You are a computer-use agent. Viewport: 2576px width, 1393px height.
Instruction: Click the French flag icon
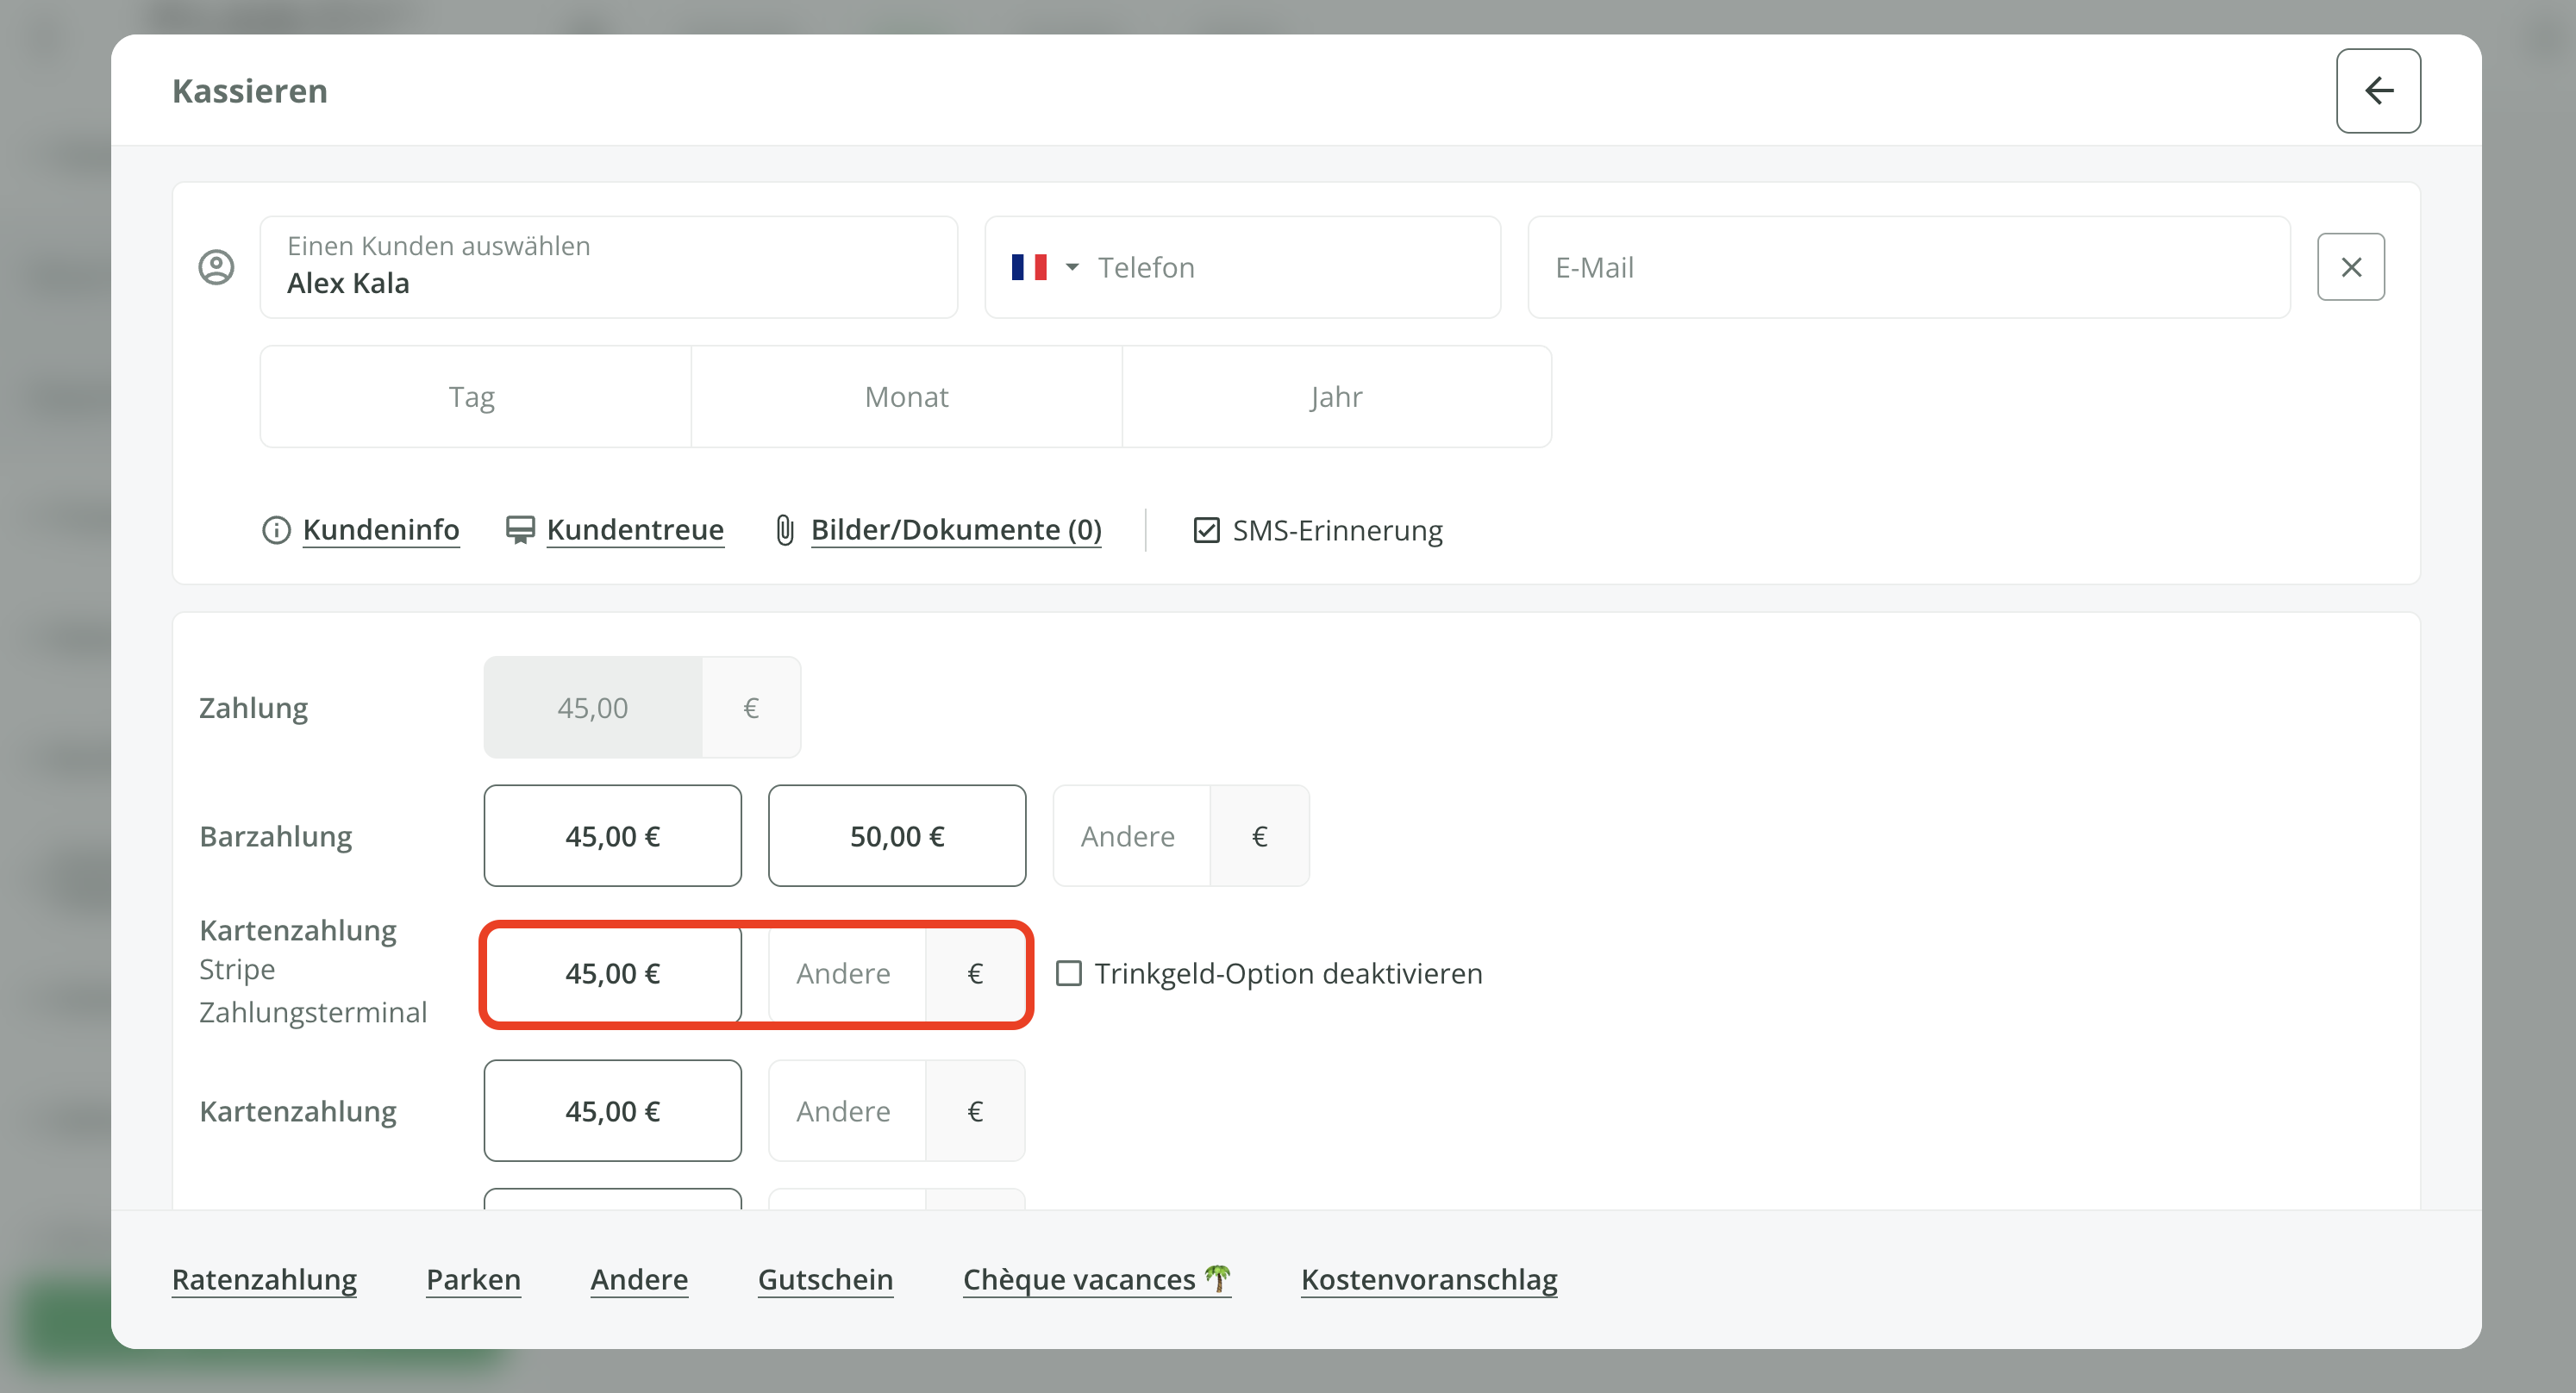pos(1028,267)
